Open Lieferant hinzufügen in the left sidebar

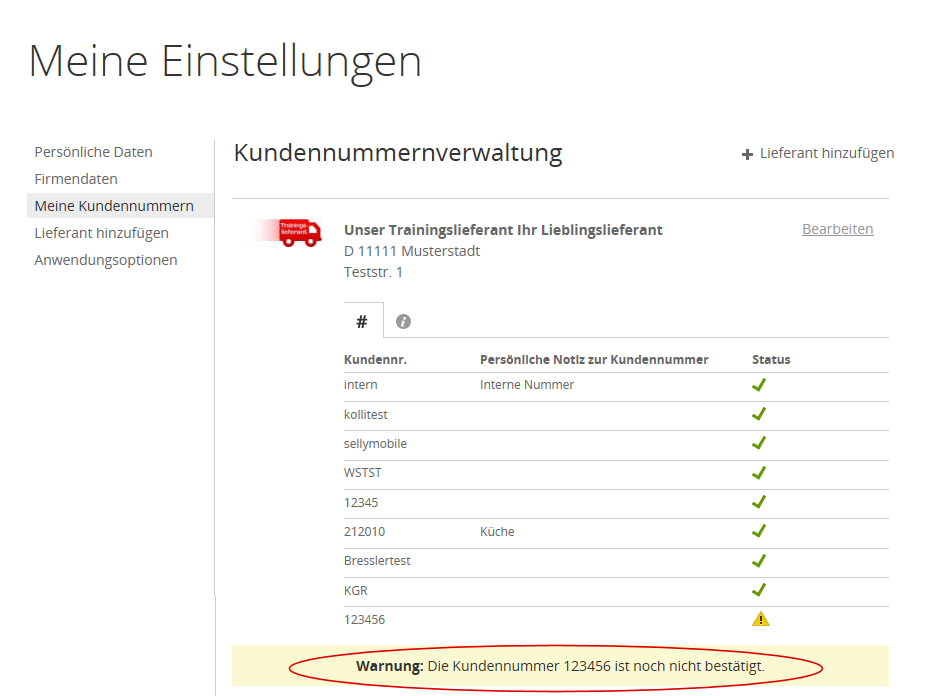coord(101,233)
